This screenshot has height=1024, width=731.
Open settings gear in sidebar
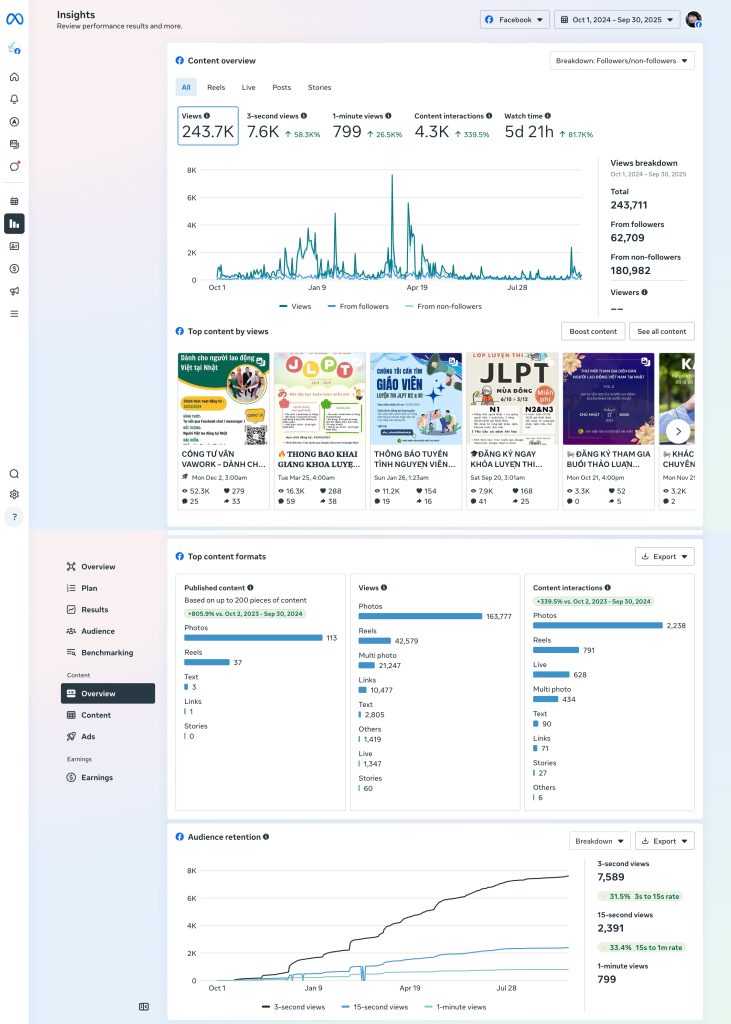pos(14,494)
